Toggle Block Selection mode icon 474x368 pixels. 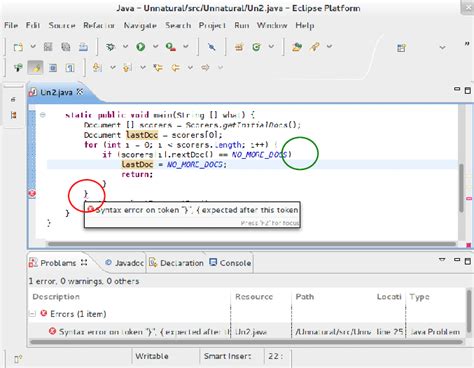[x=53, y=68]
